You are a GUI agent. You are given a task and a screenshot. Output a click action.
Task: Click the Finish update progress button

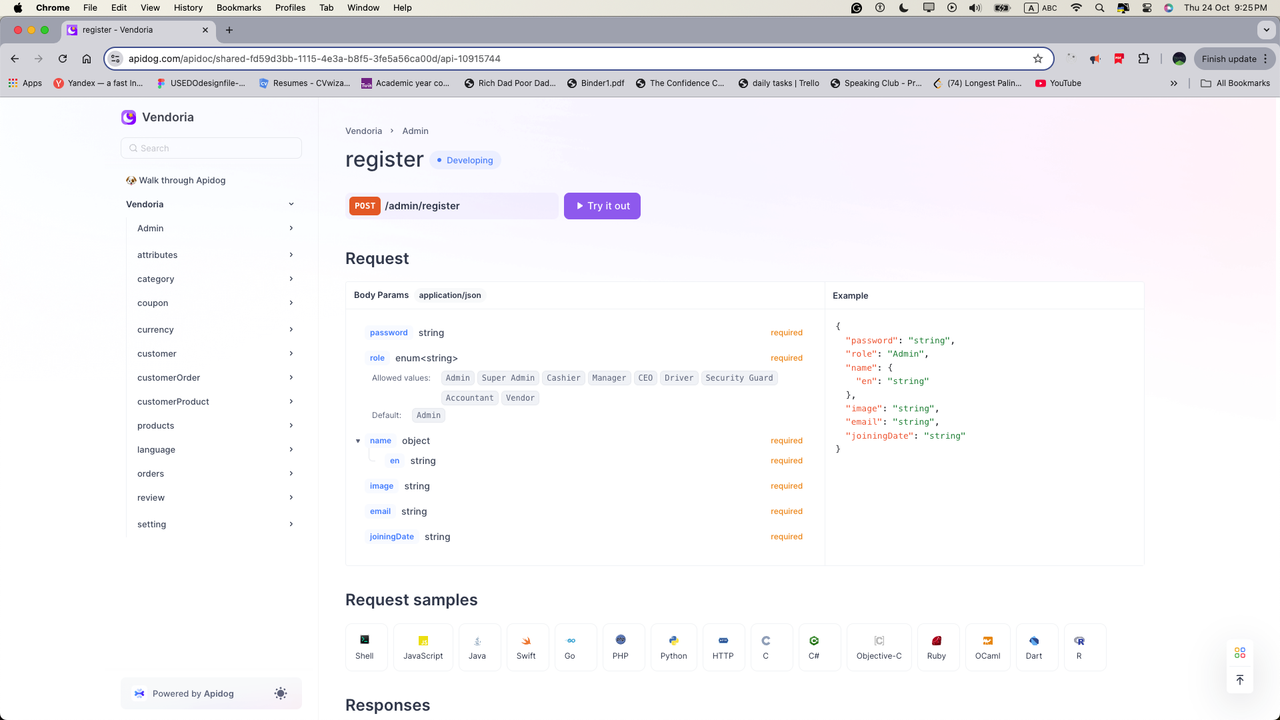[x=1229, y=58]
